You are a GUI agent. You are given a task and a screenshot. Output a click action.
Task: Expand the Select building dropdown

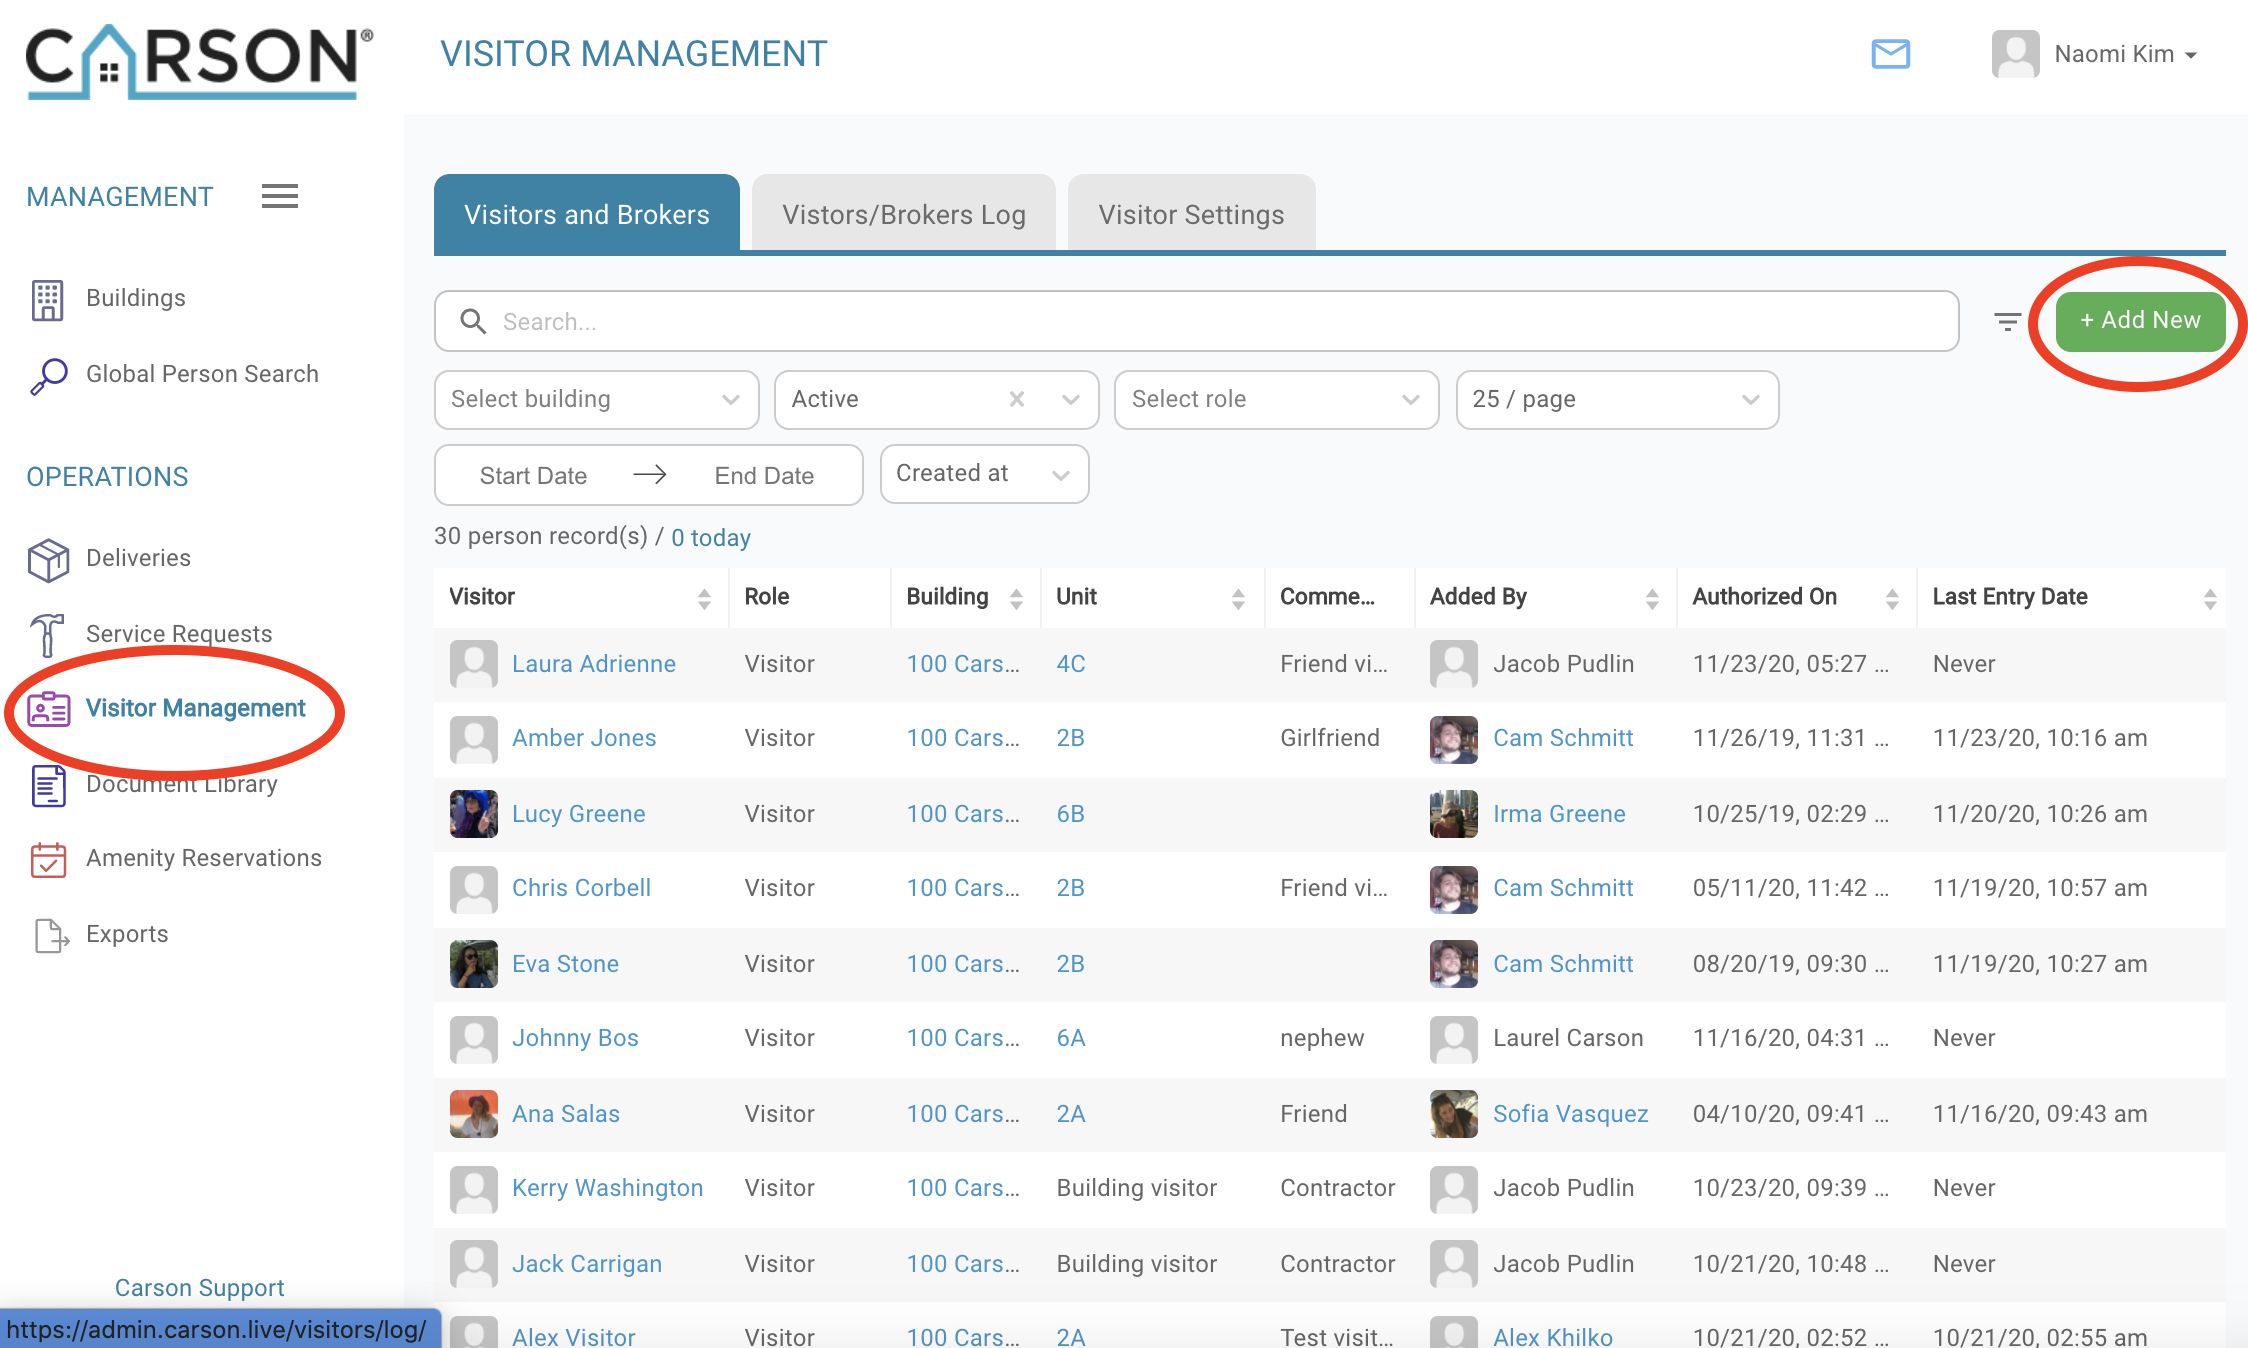(x=596, y=399)
